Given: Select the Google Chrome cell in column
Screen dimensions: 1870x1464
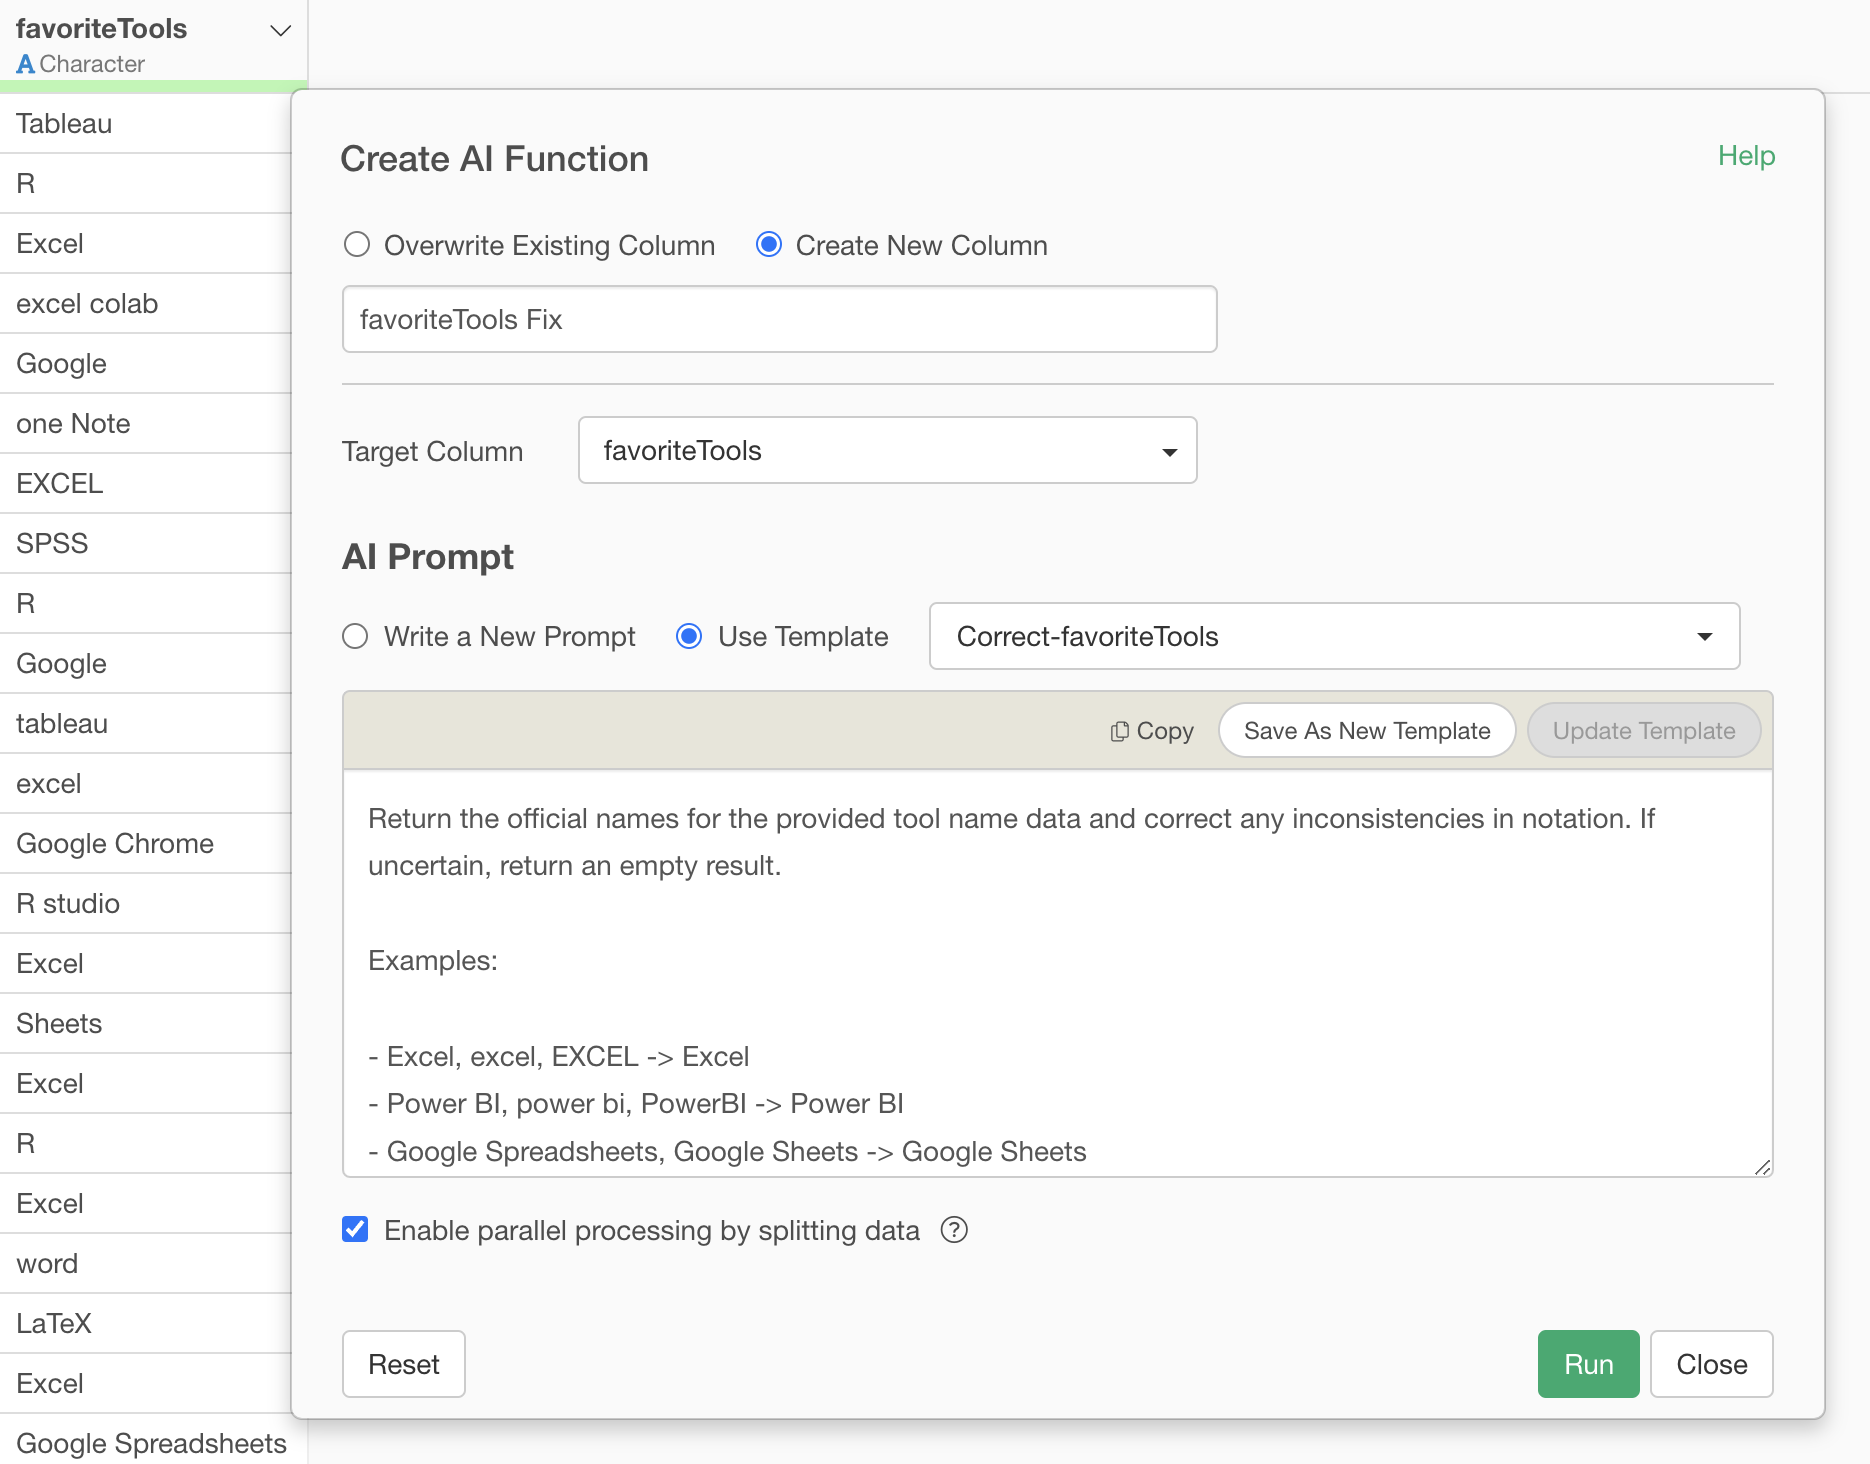Looking at the screenshot, I should tap(115, 844).
